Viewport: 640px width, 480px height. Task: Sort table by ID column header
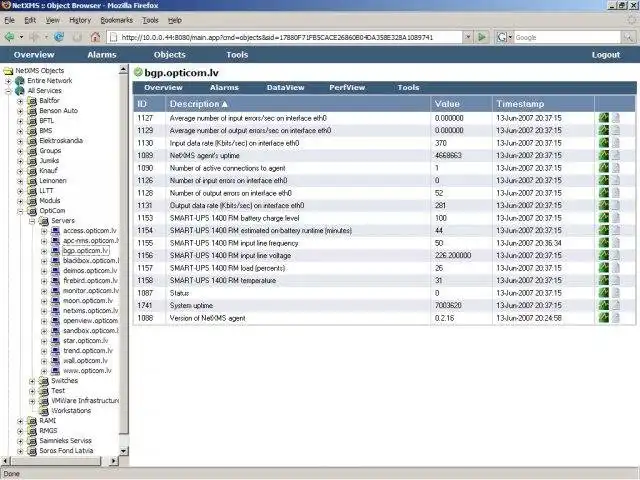[x=149, y=104]
